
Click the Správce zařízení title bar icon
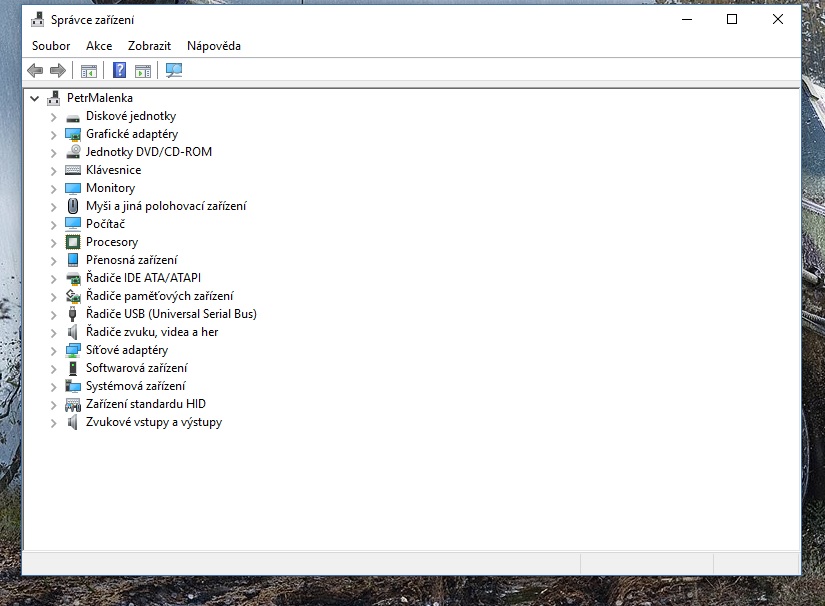tap(37, 19)
